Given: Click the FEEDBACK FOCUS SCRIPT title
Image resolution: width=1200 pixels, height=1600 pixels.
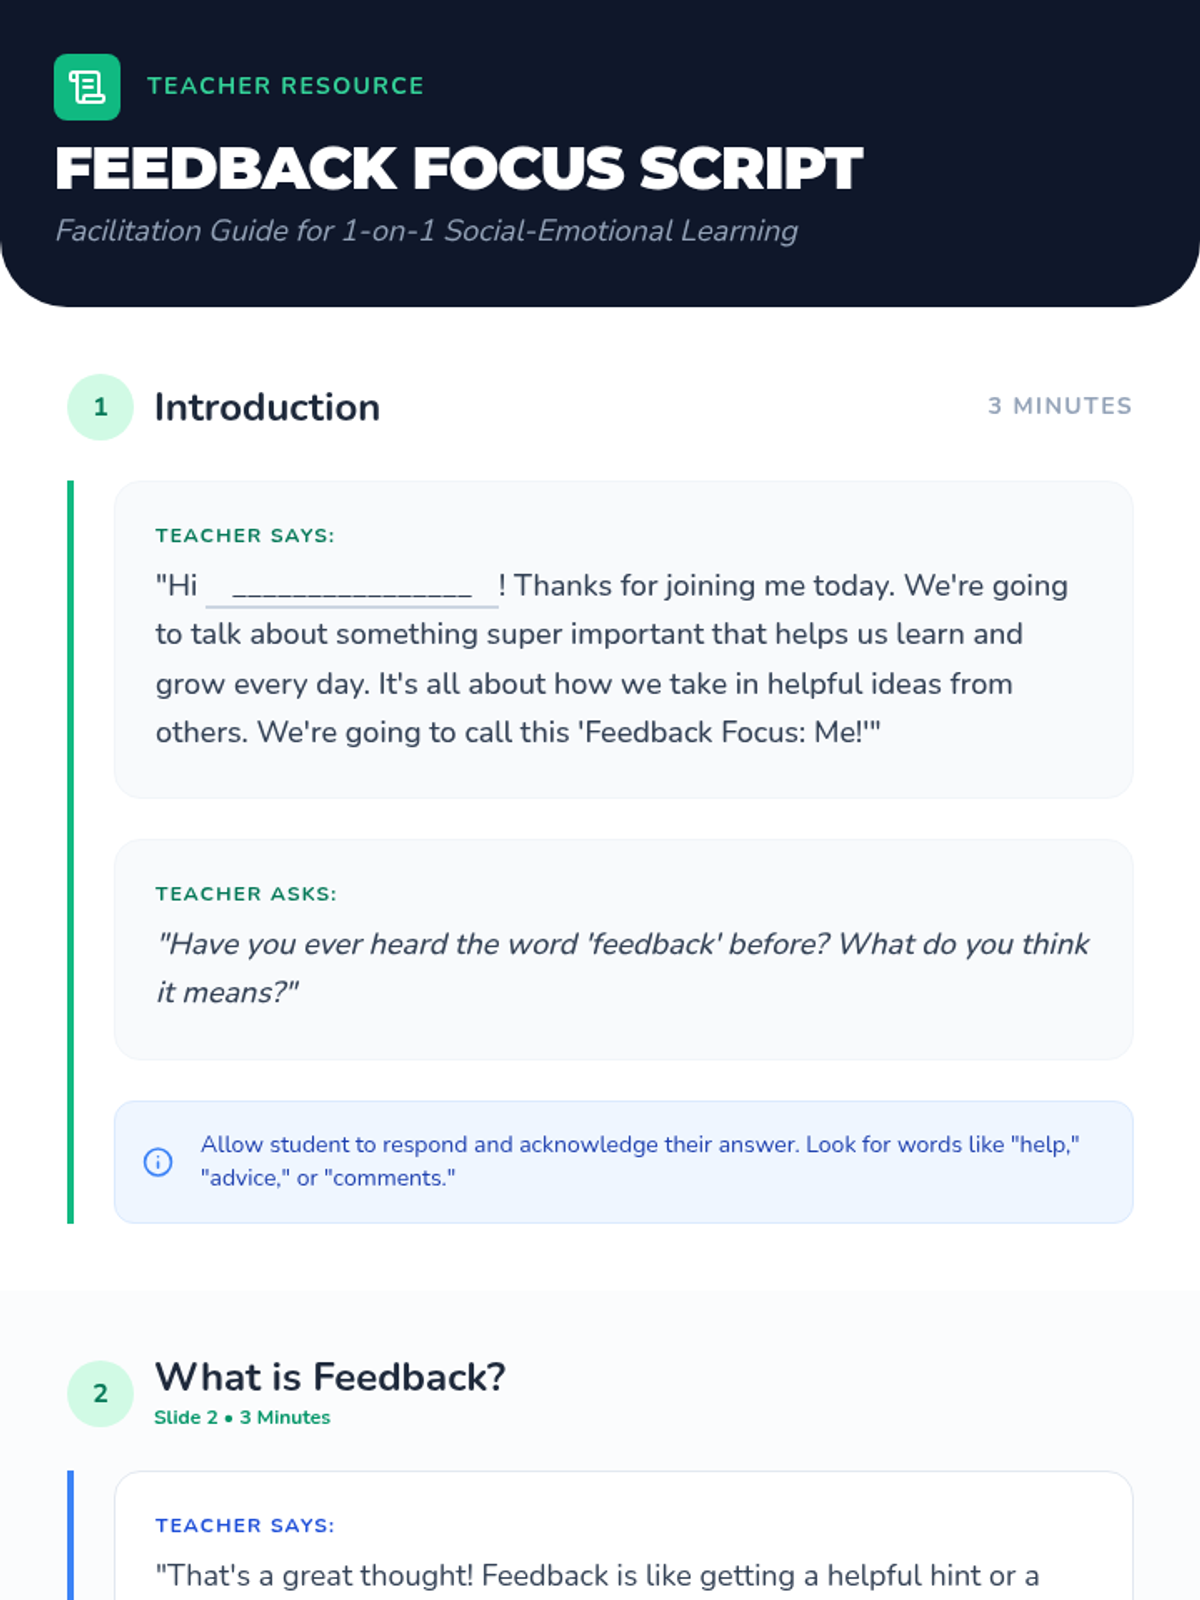Looking at the screenshot, I should pos(458,168).
